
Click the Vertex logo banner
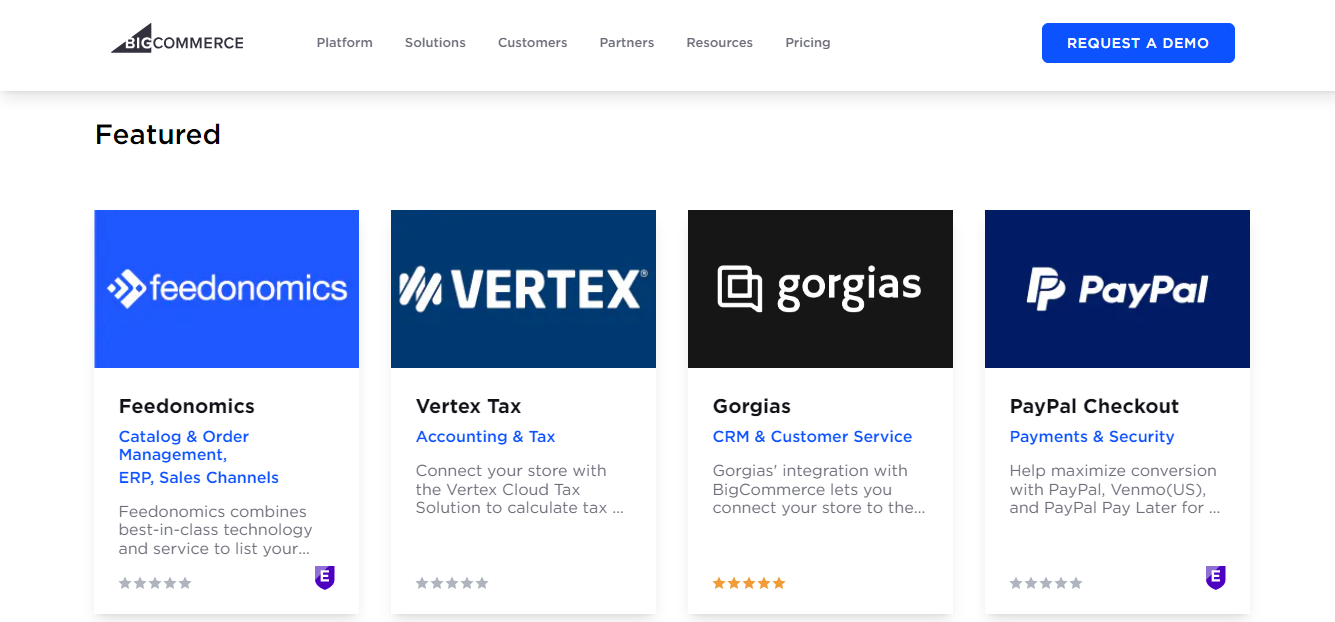[x=523, y=288]
